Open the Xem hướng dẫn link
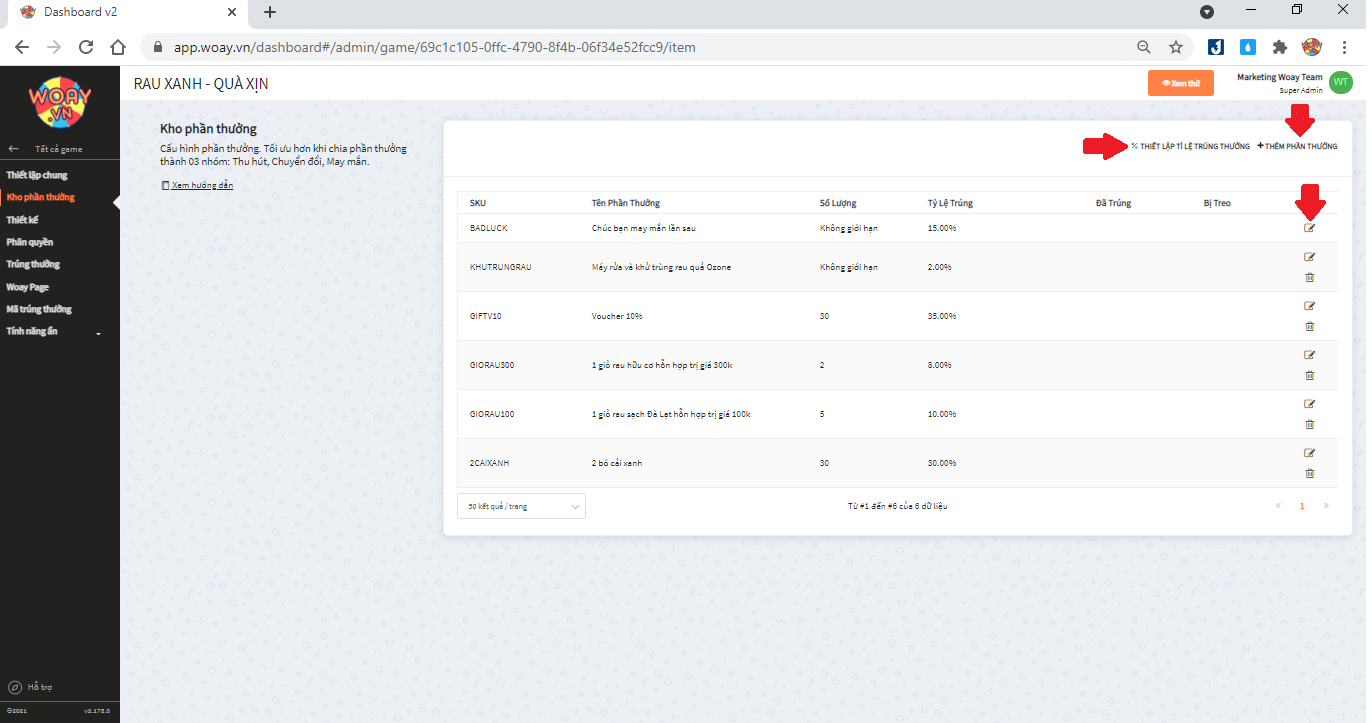This screenshot has height=723, width=1372. tap(197, 185)
